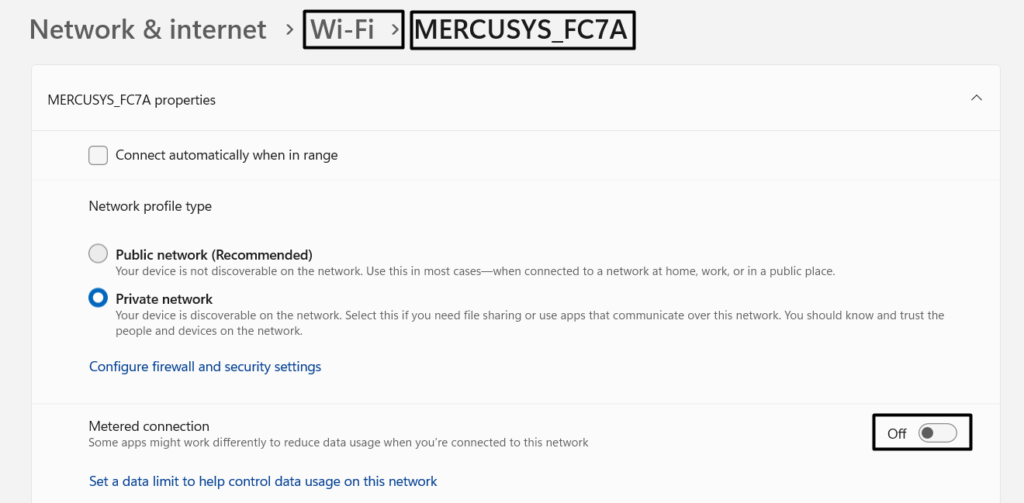The image size is (1024, 503).
Task: Click the Network profile type heading
Action: (x=150, y=206)
